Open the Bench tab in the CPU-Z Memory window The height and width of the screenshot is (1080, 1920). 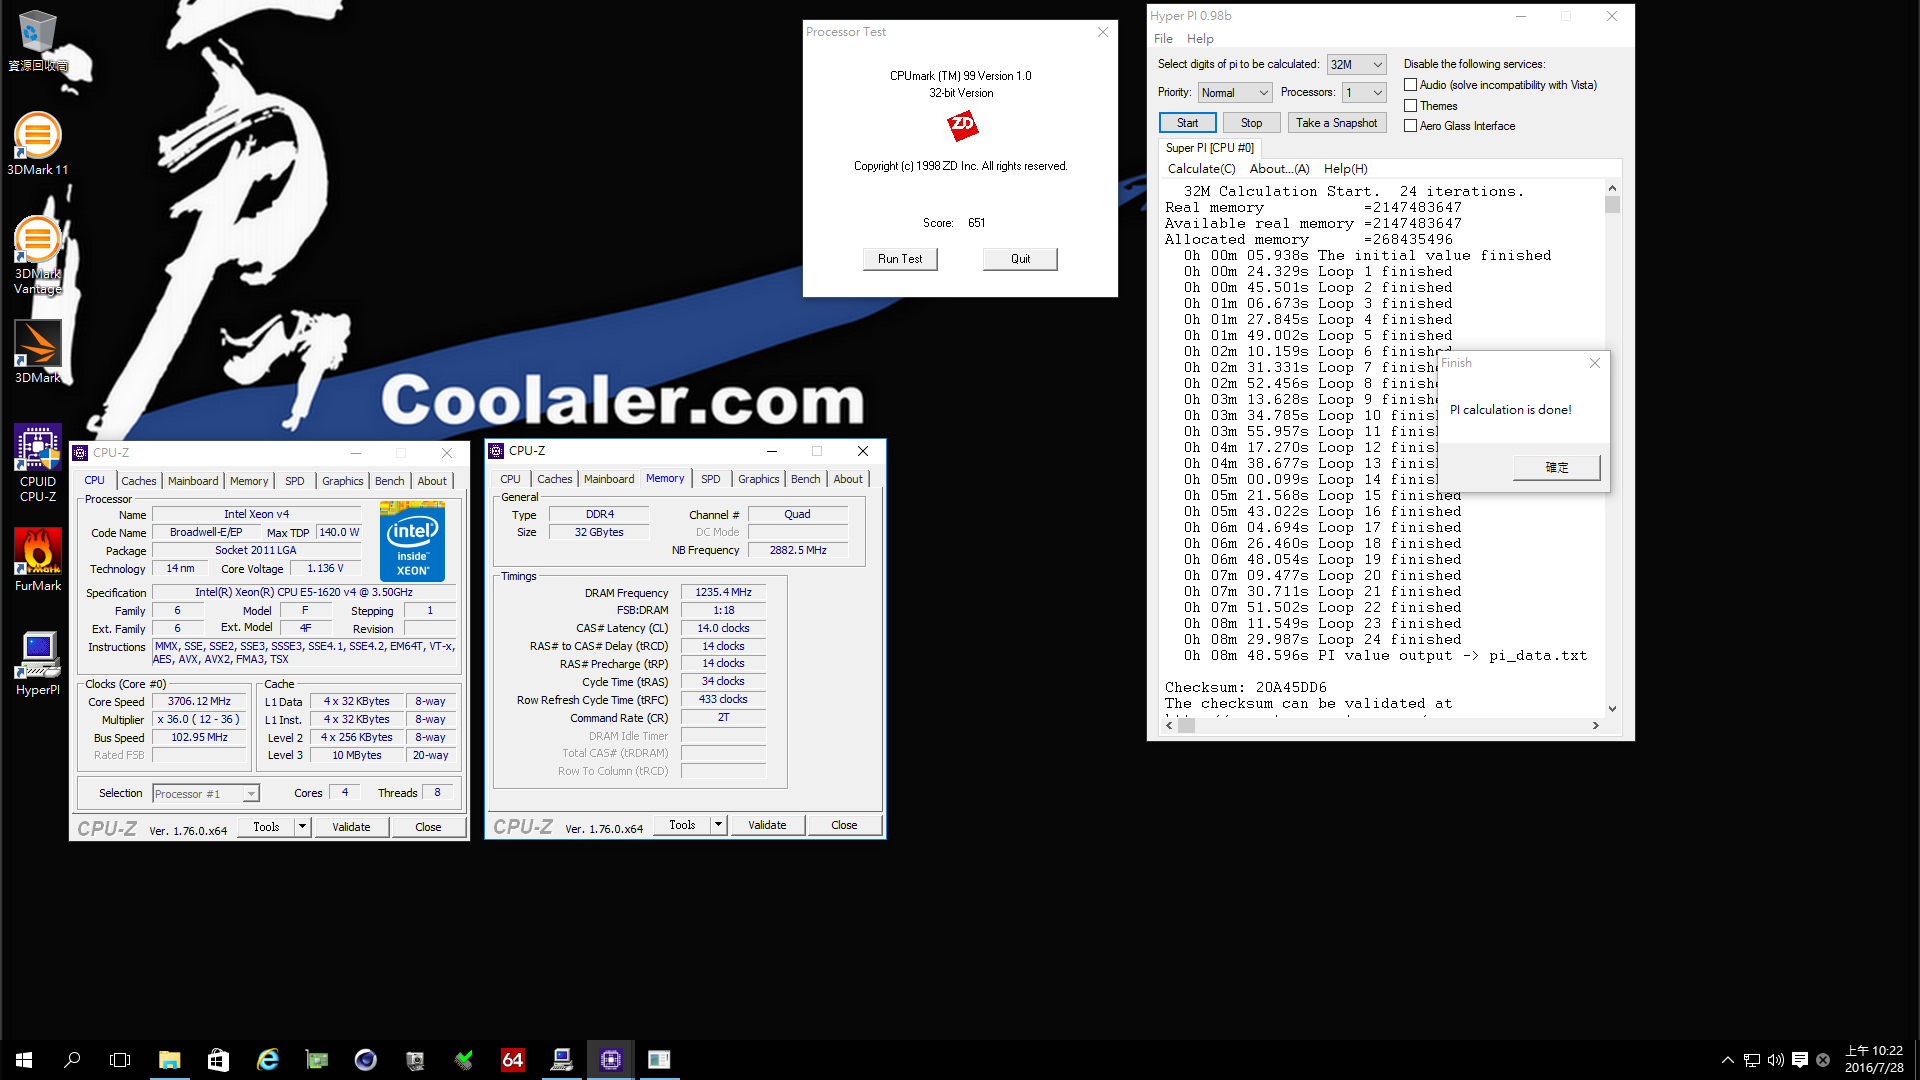point(805,479)
